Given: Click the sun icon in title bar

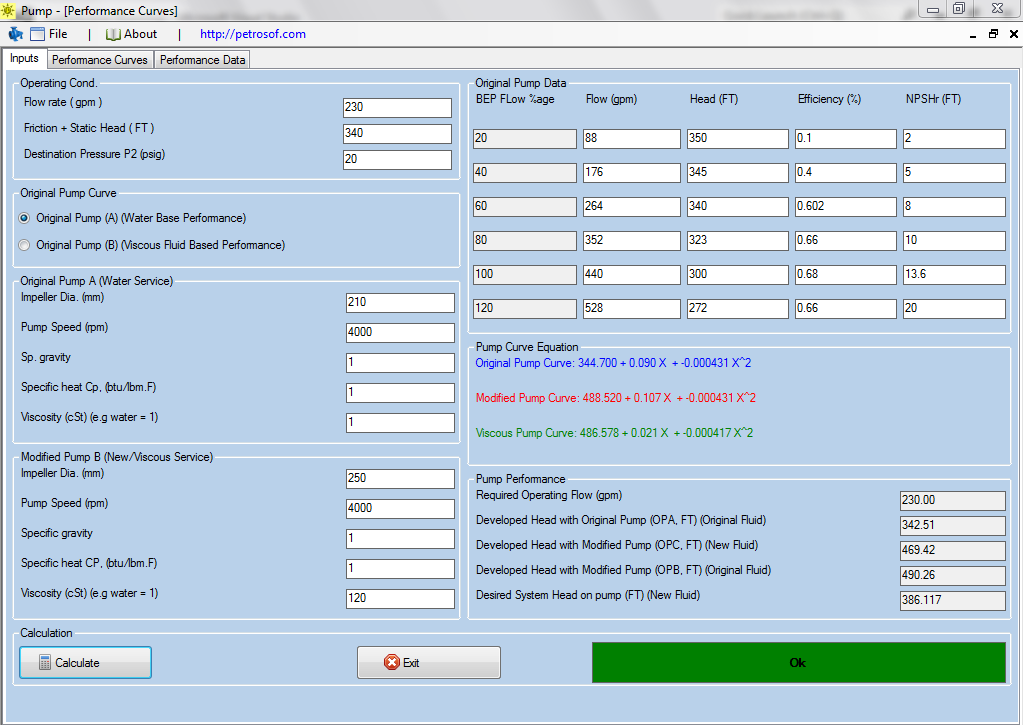Looking at the screenshot, I should [8, 10].
